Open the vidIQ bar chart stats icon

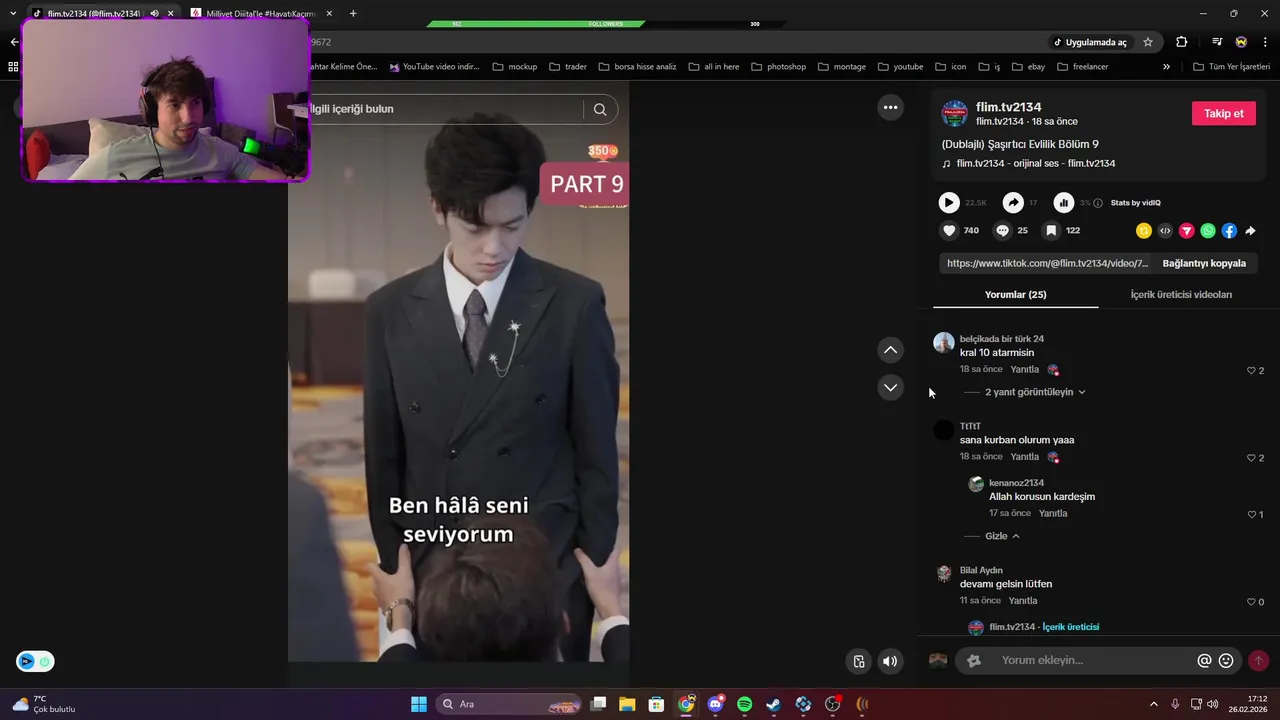pyautogui.click(x=1064, y=203)
